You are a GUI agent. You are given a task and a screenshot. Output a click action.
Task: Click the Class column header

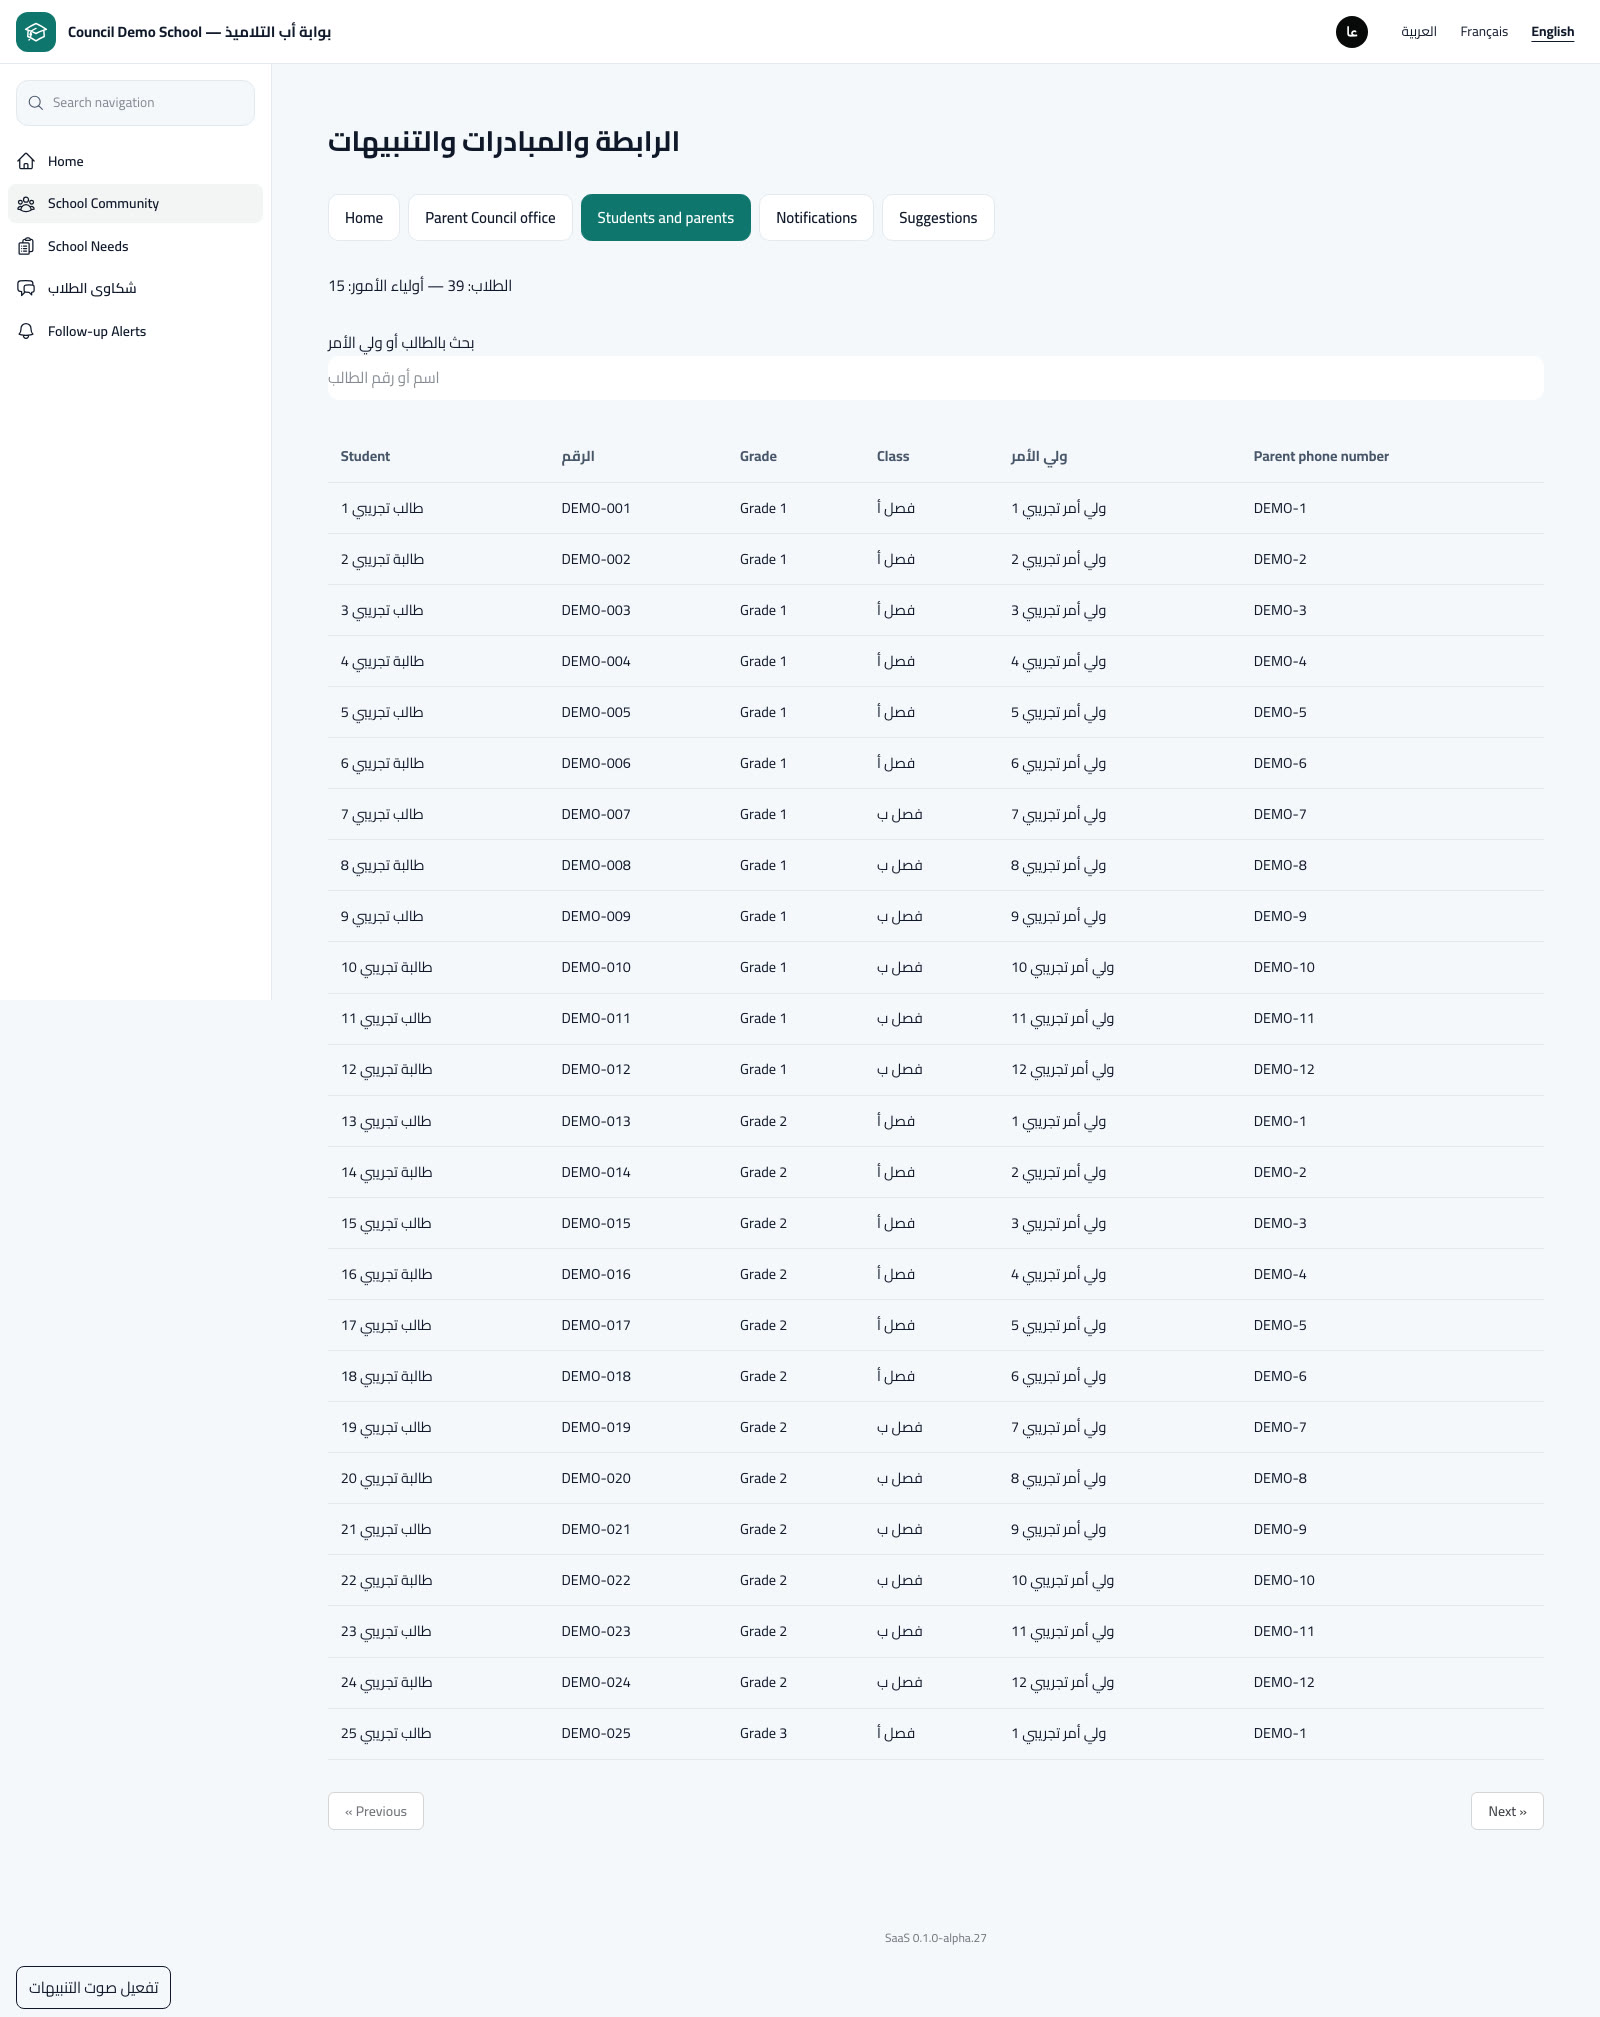(893, 456)
